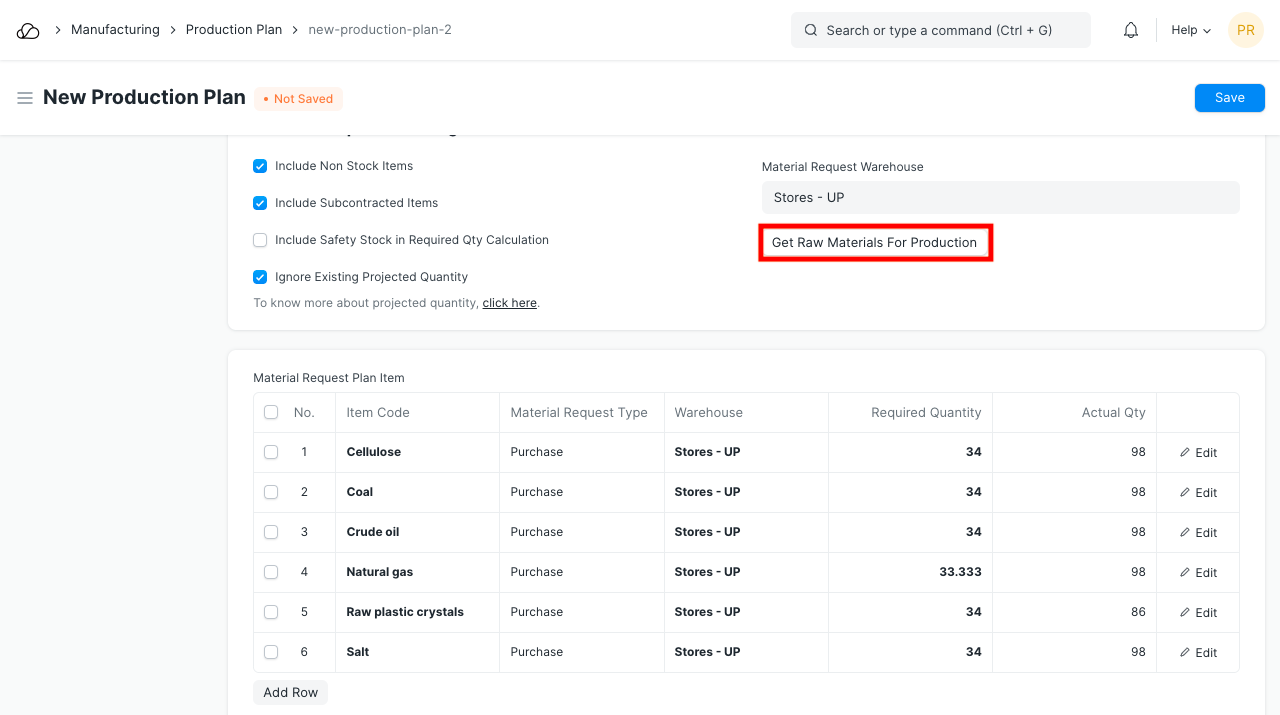This screenshot has height=715, width=1280.
Task: Expand the Help dropdown menu
Action: (1190, 30)
